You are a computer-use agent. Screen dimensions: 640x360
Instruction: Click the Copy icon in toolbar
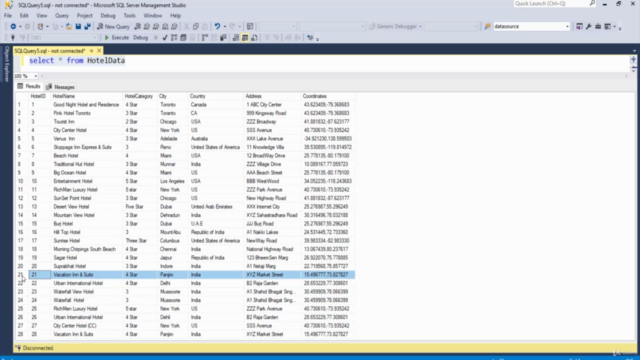tap(196, 26)
